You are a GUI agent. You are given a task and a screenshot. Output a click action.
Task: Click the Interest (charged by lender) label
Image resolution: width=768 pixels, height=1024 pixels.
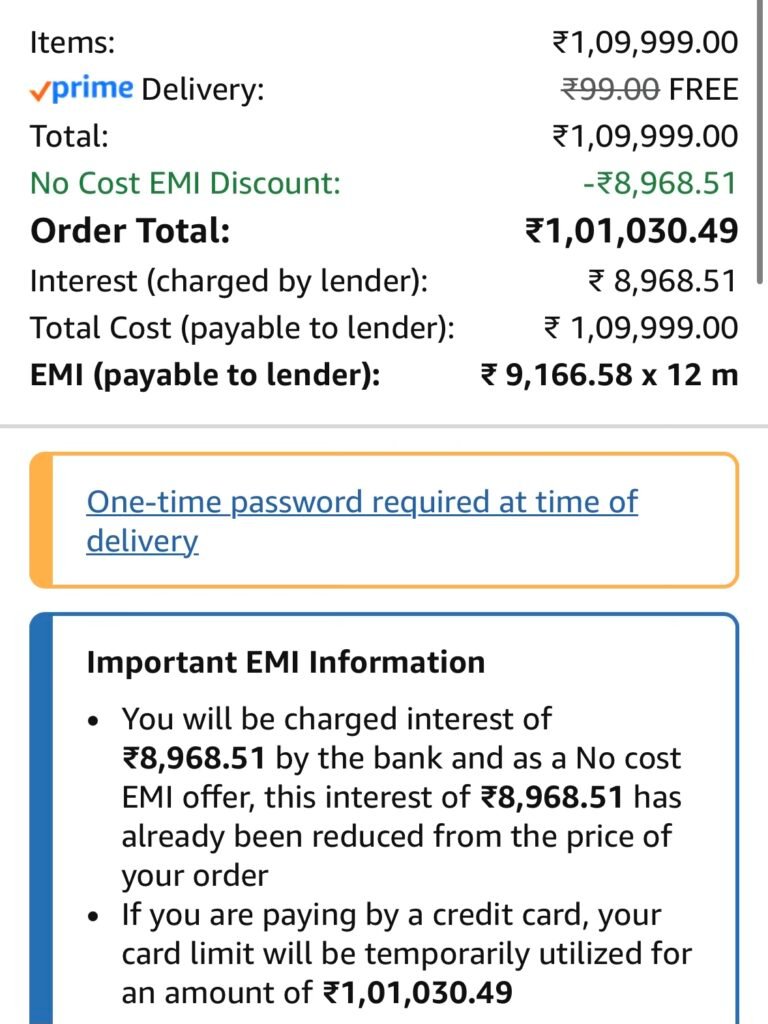(x=229, y=281)
